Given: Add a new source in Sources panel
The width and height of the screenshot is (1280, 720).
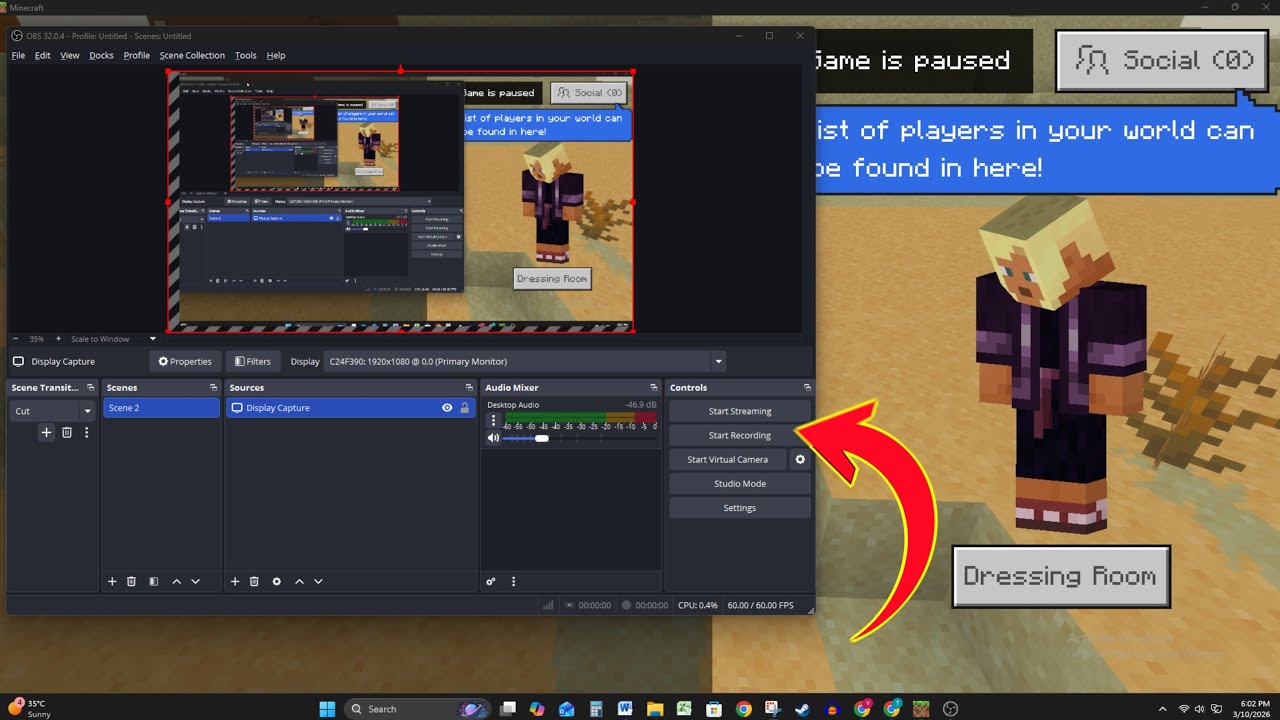Looking at the screenshot, I should tap(235, 581).
